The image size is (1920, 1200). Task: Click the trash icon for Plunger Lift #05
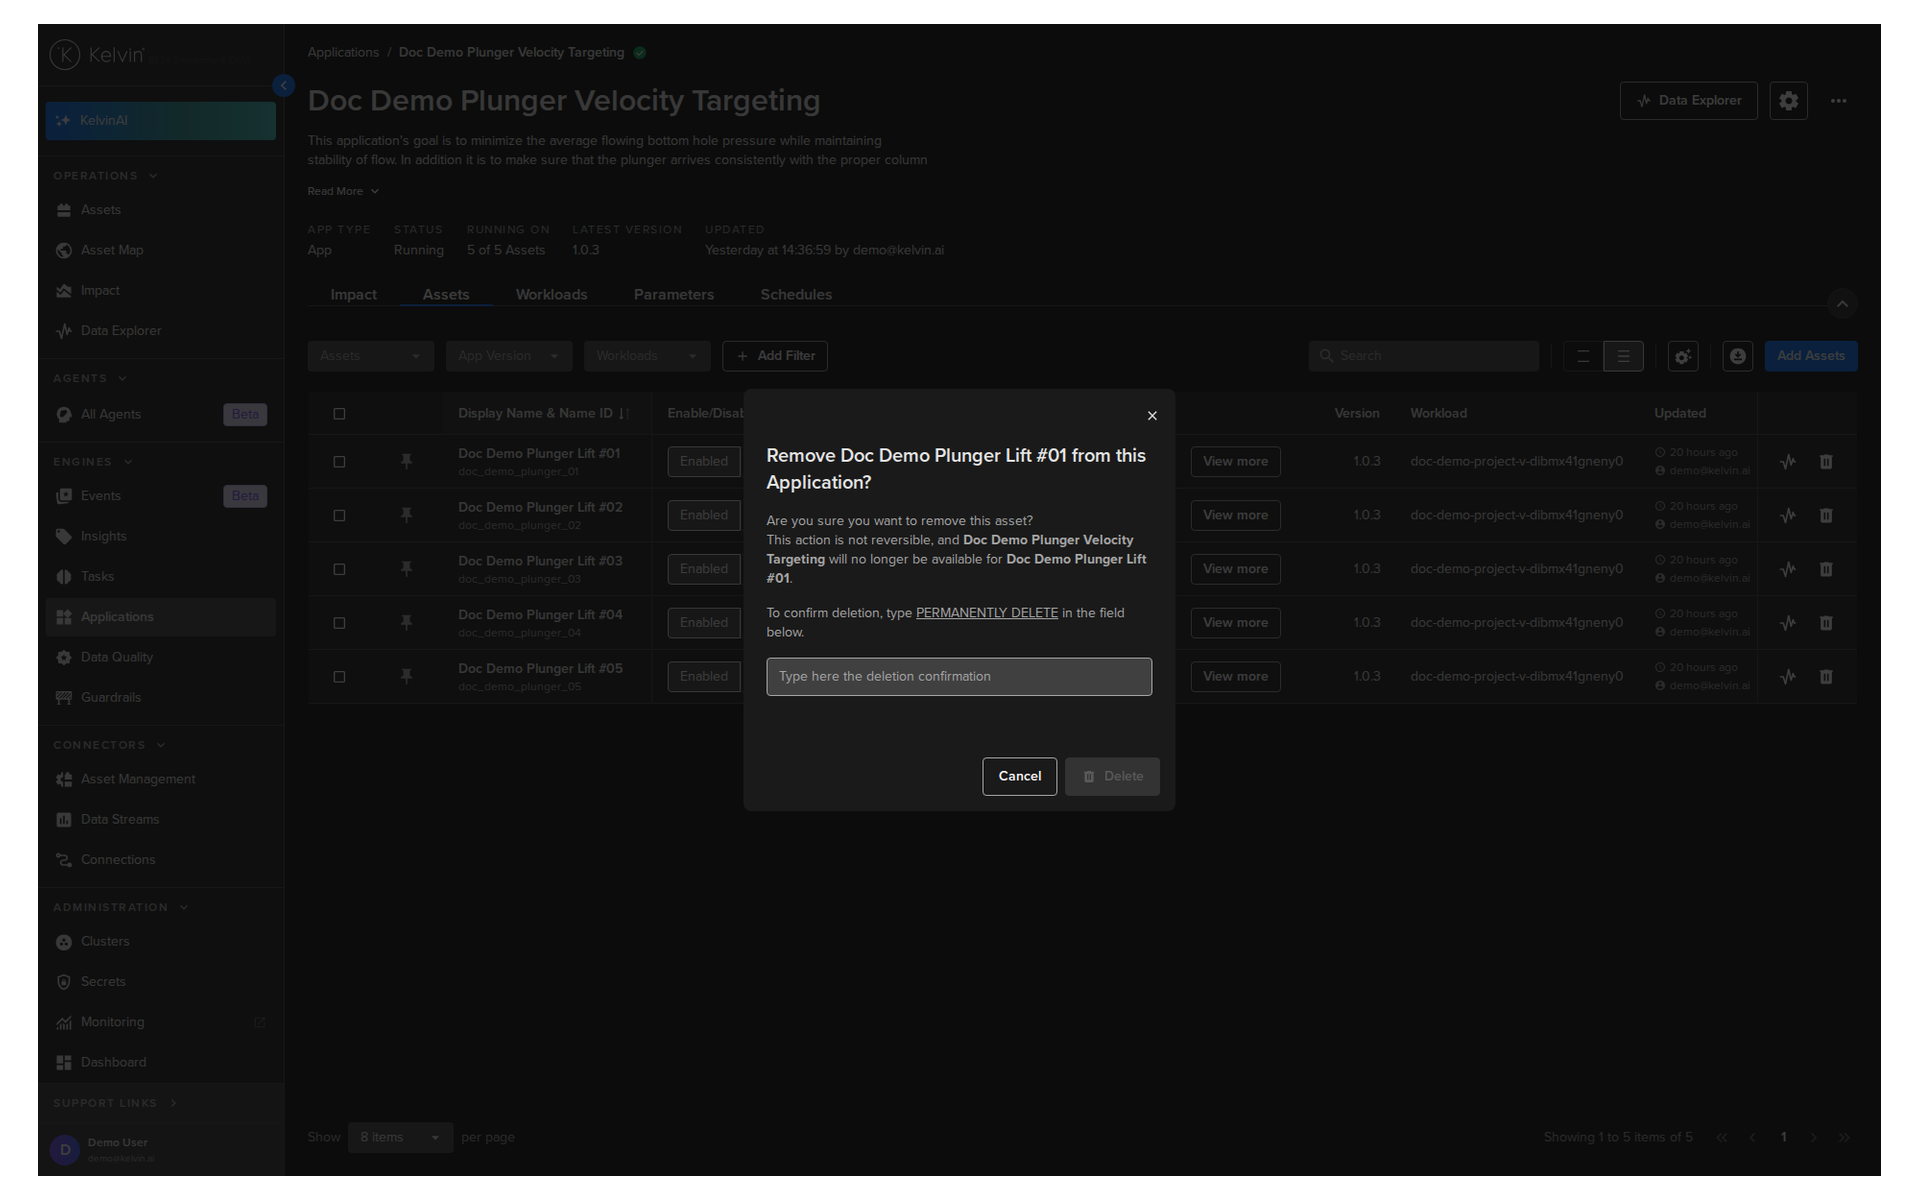1826,677
